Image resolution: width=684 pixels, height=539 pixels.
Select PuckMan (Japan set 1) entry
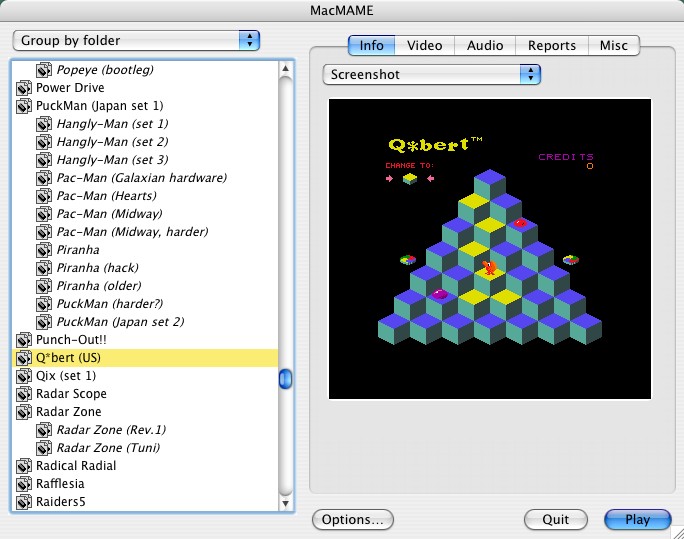pyautogui.click(x=145, y=106)
